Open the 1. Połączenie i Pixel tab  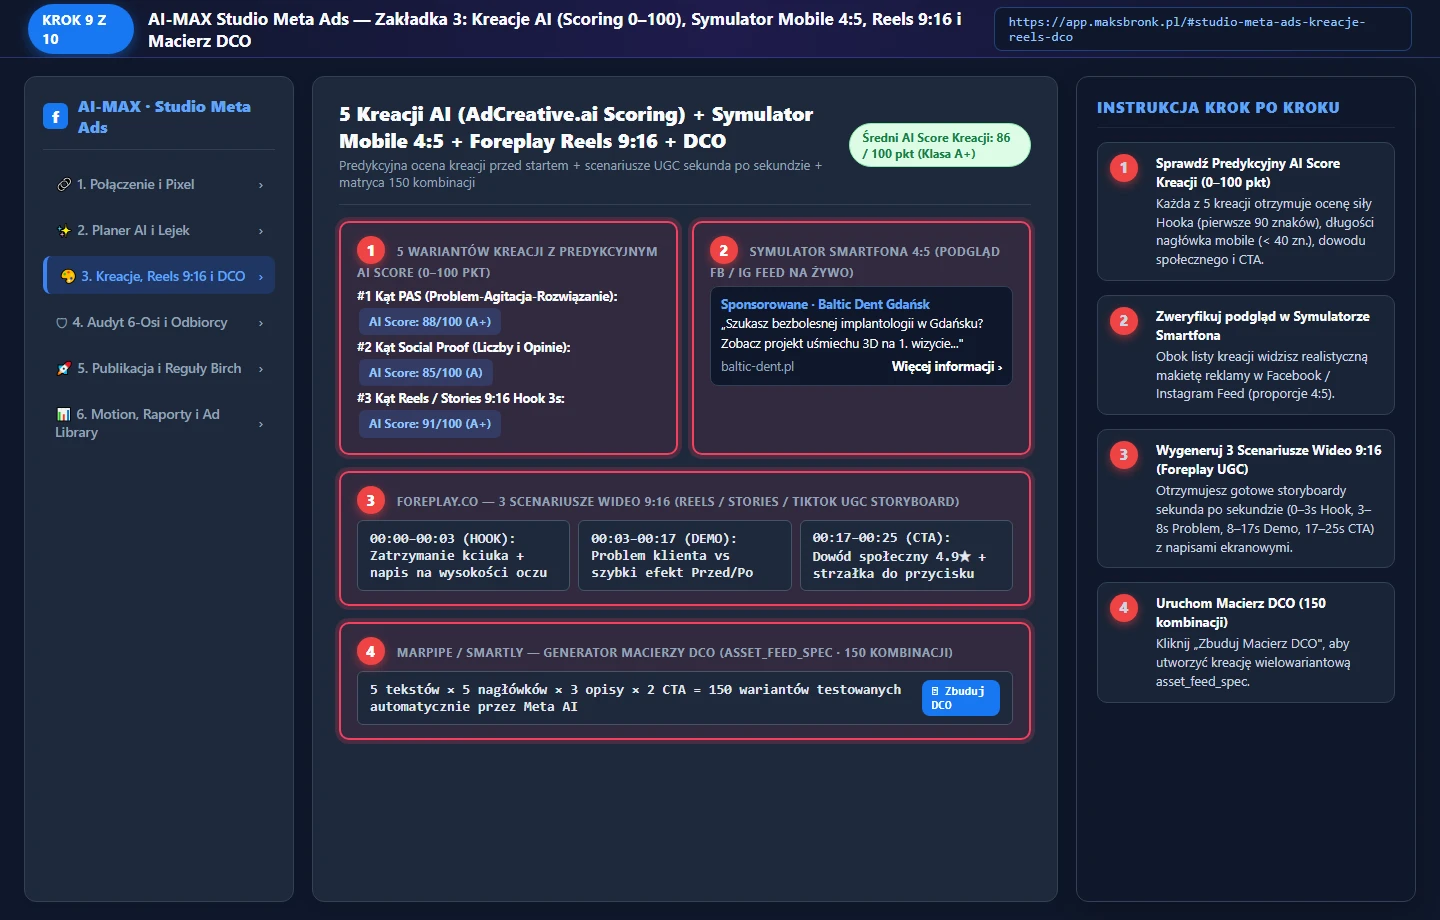point(159,184)
